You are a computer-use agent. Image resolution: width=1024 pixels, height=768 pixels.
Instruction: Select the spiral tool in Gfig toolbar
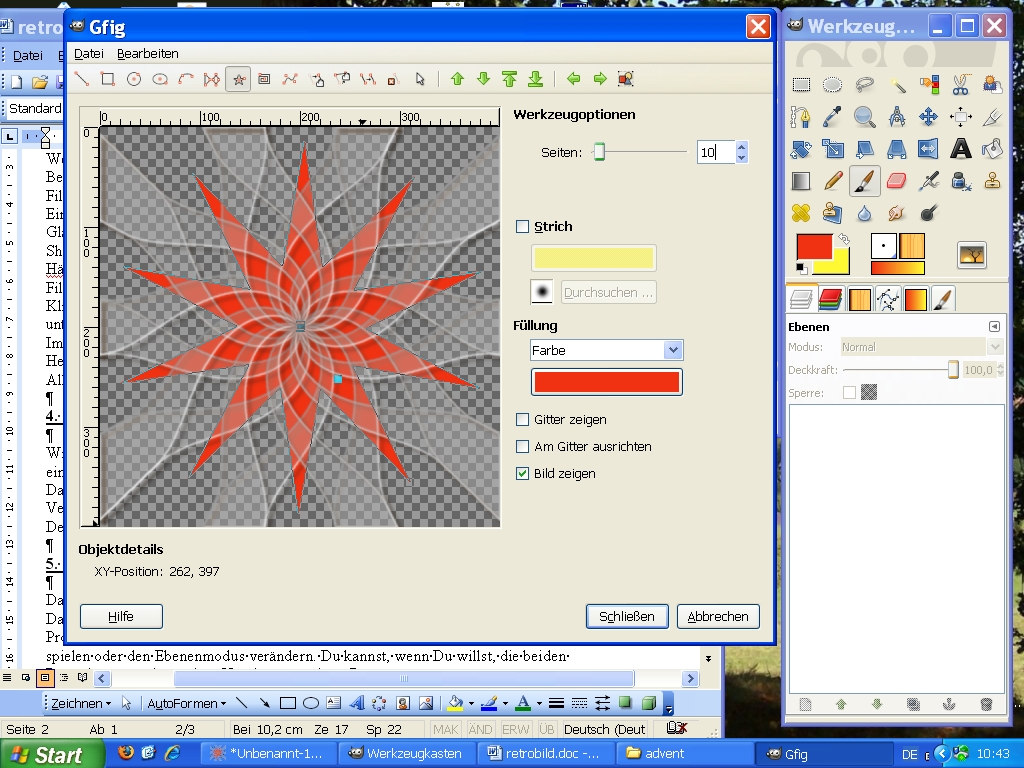pos(264,80)
